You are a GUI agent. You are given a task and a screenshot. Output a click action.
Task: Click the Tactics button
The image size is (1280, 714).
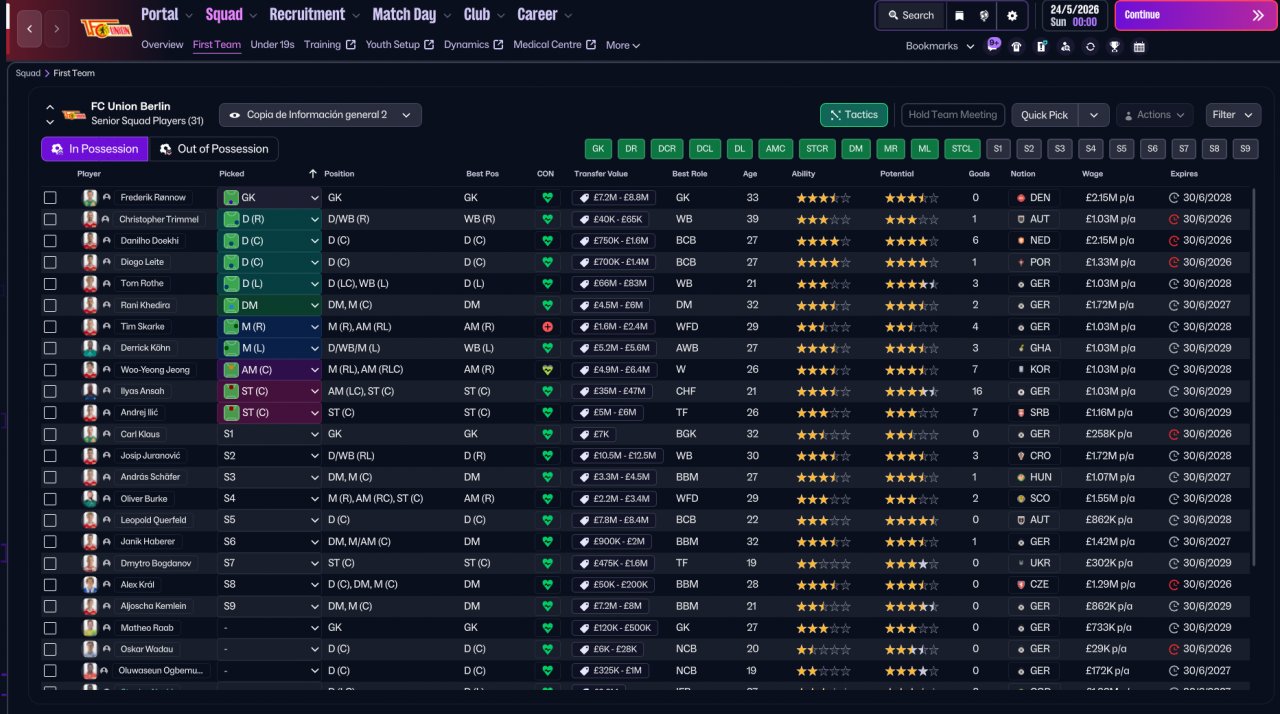[x=853, y=115]
